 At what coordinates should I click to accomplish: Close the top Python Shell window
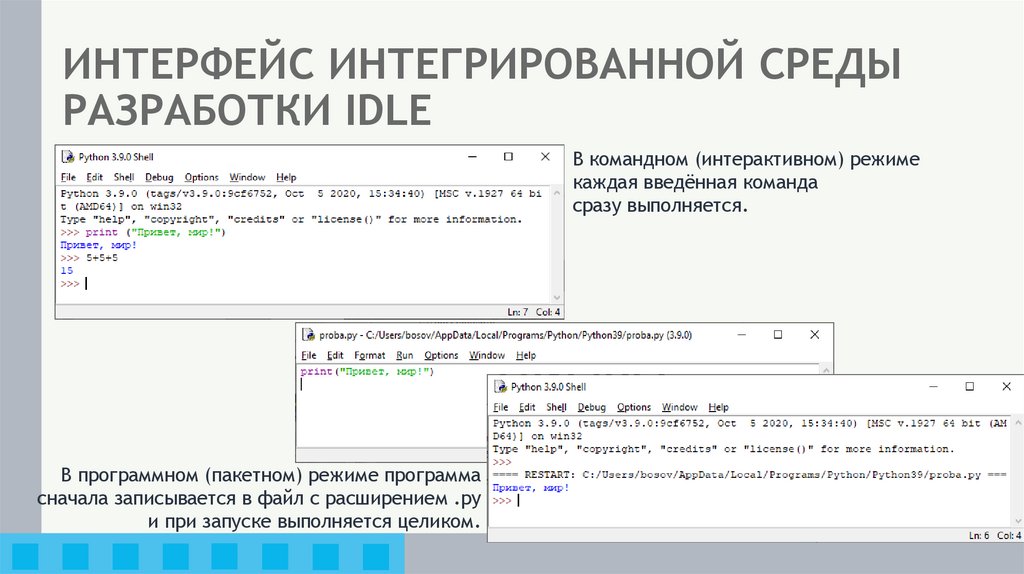pos(545,157)
